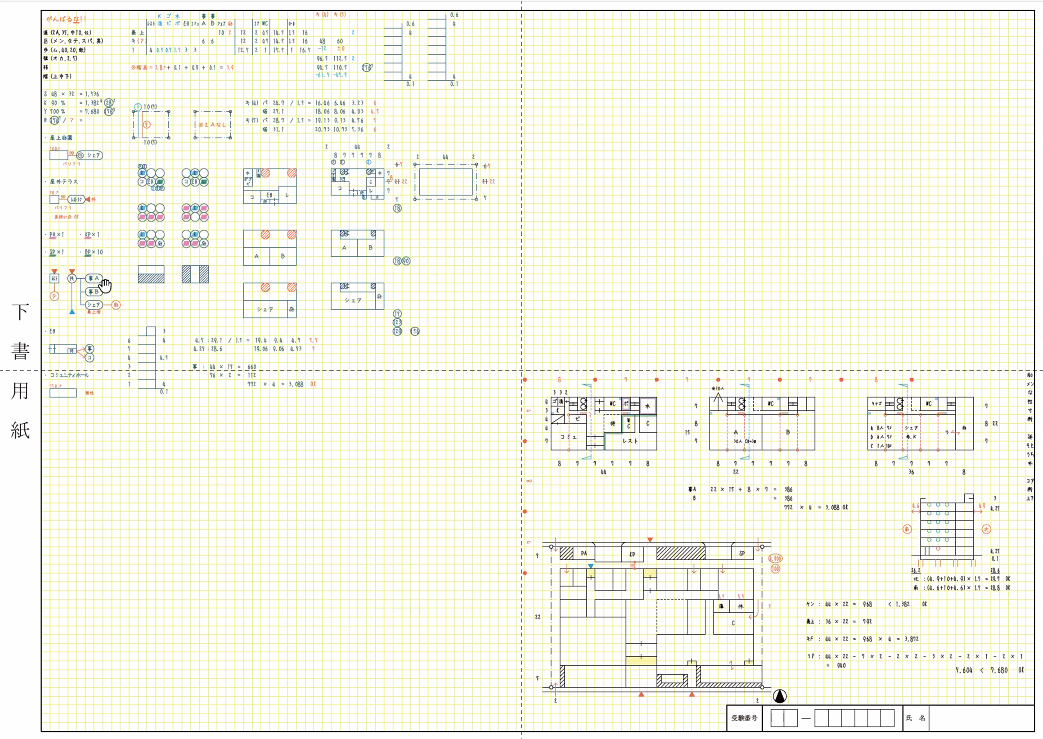Click room C in the large site plan
This screenshot has height=739, width=1043.
click(734, 623)
